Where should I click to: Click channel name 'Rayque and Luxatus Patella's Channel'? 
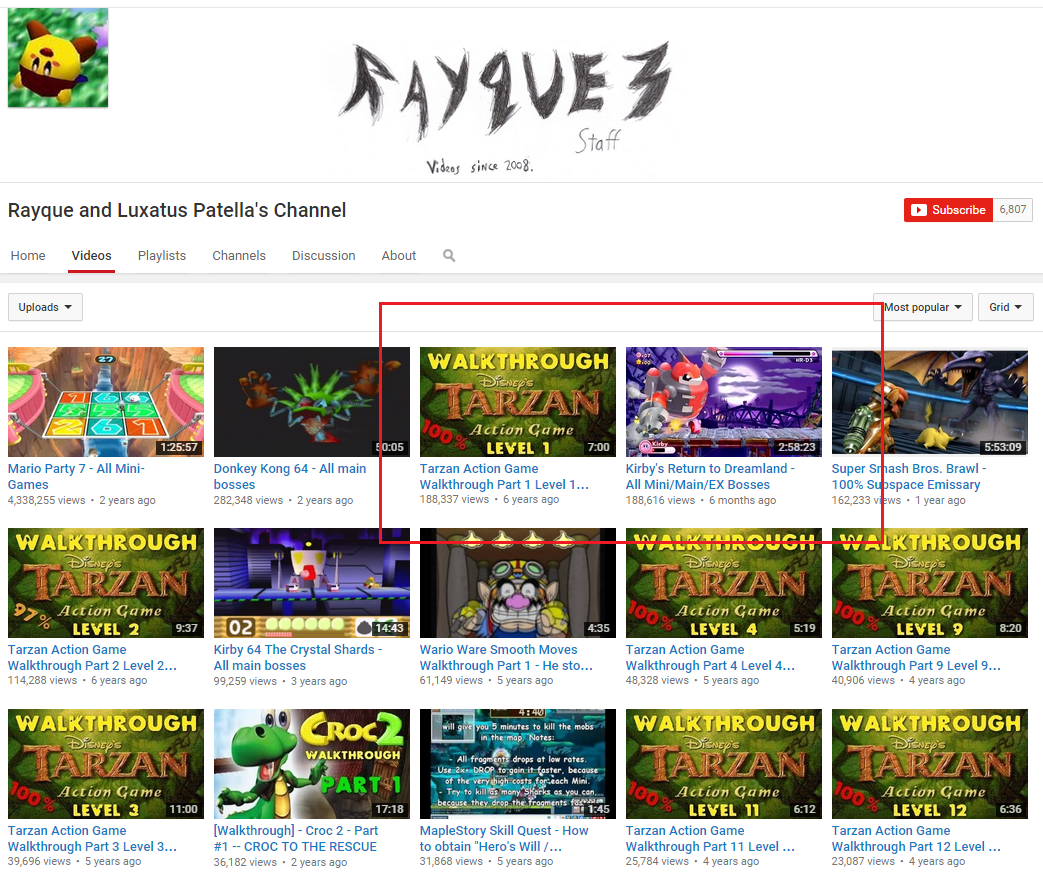[x=177, y=210]
